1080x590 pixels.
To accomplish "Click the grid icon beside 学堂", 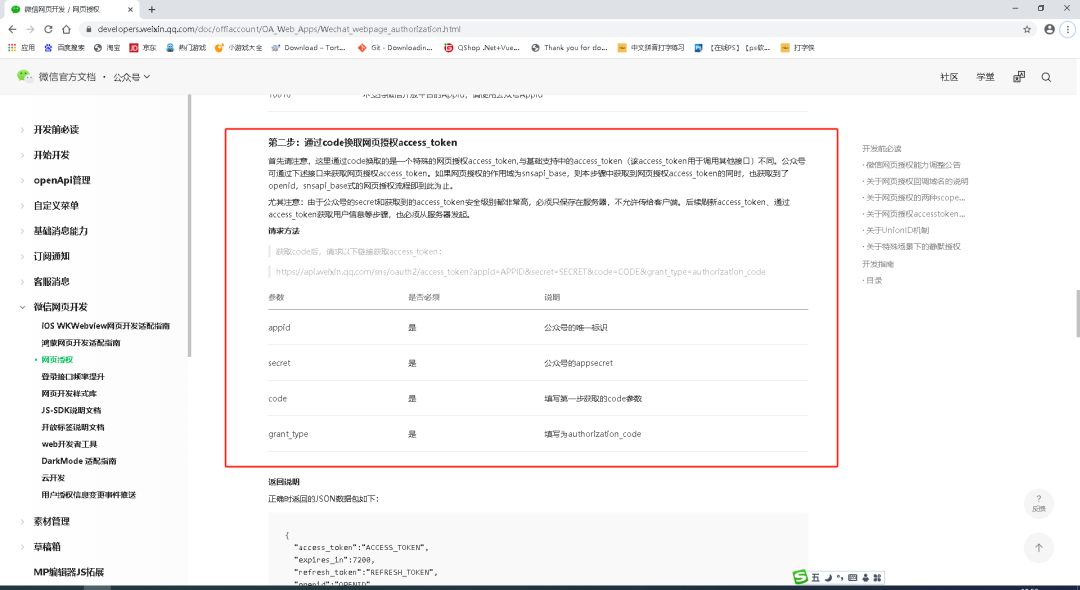I will pos(1019,77).
